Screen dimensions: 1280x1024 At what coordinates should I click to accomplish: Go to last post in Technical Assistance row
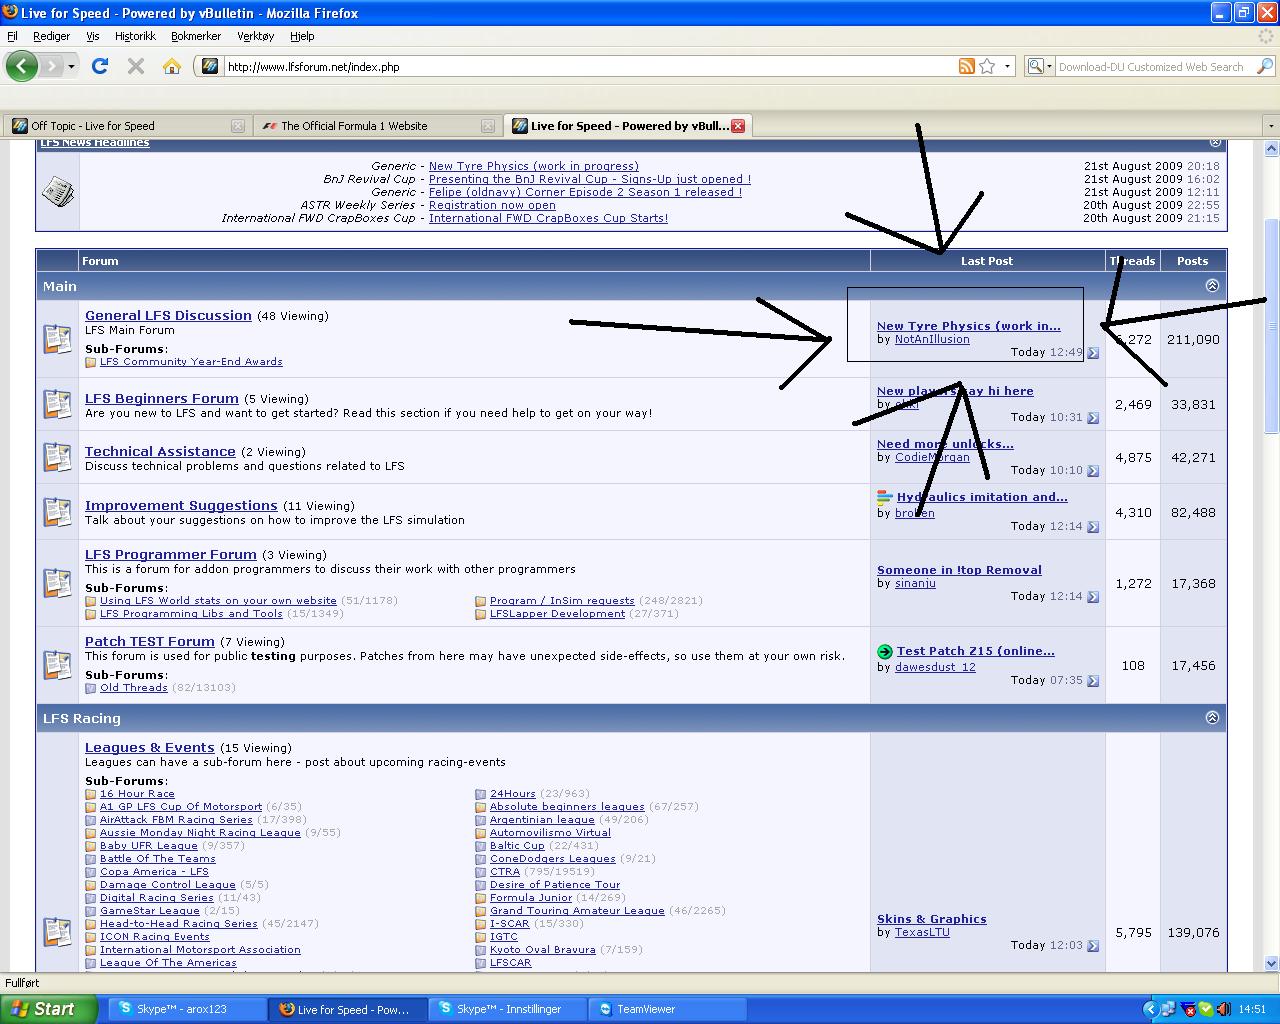tap(1093, 471)
